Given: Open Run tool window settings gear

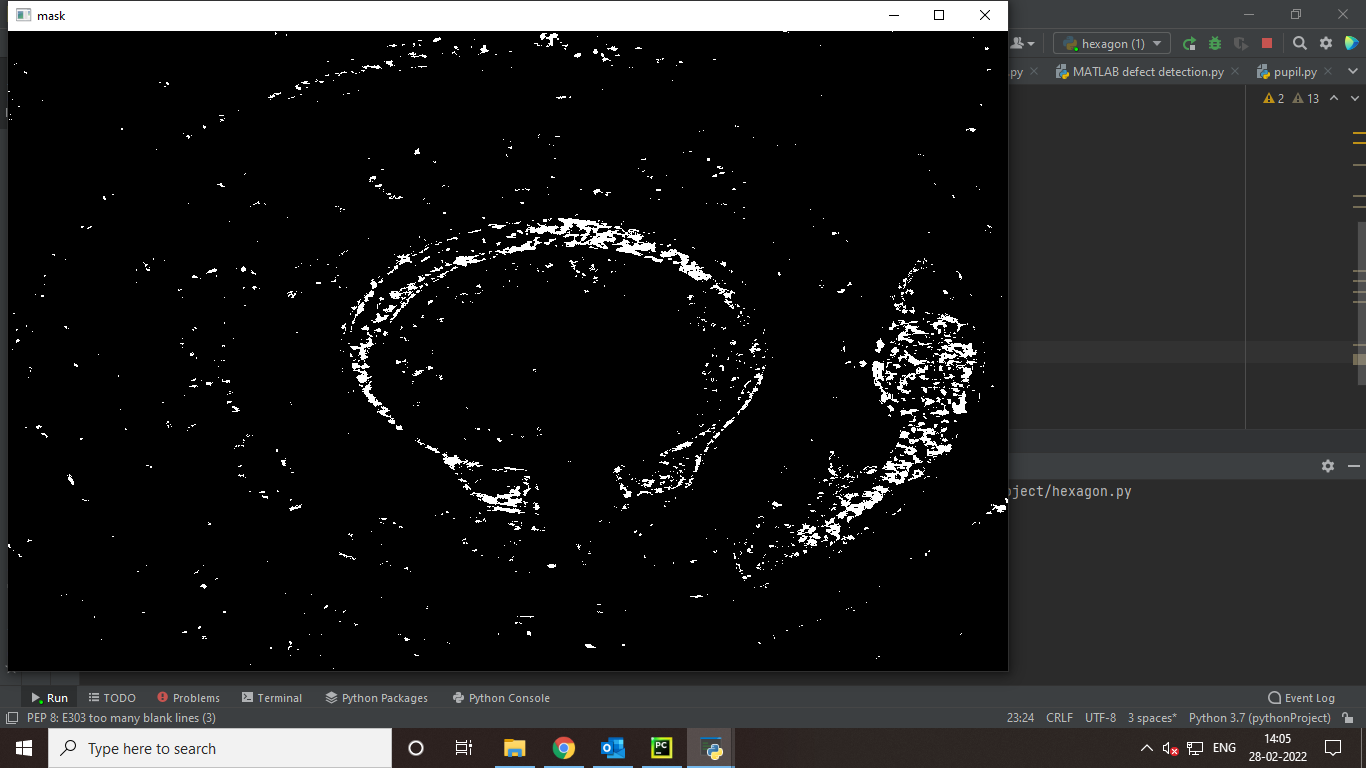Looking at the screenshot, I should click(1328, 466).
